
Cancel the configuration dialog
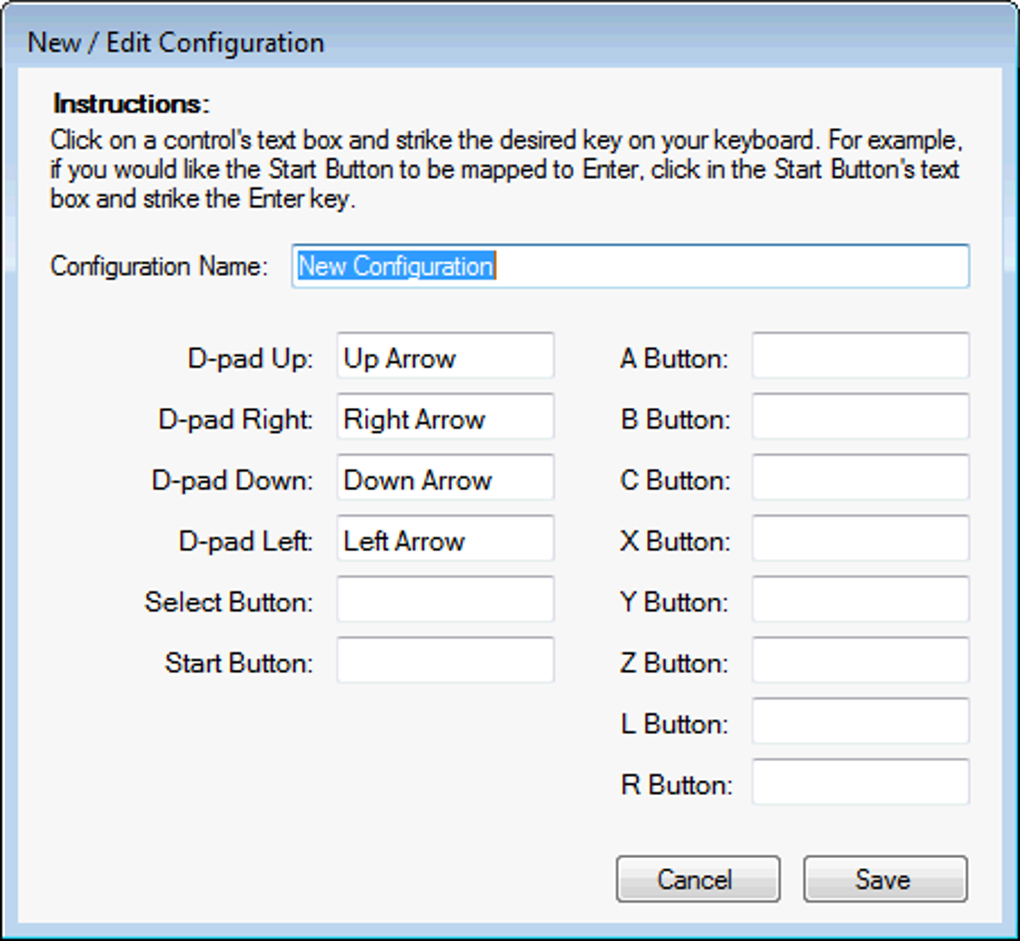(698, 879)
